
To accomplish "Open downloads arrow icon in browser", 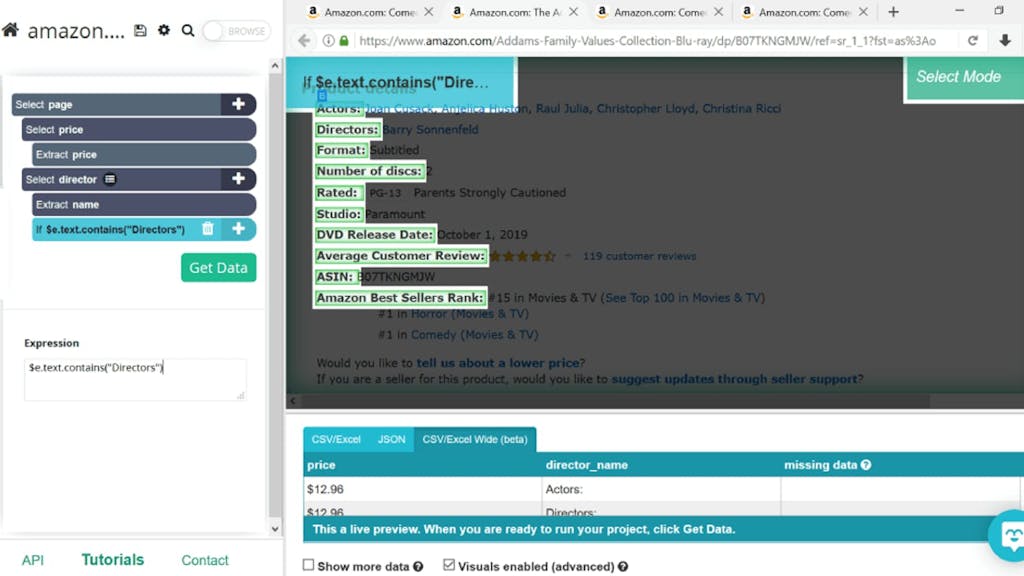I will pos(1005,40).
